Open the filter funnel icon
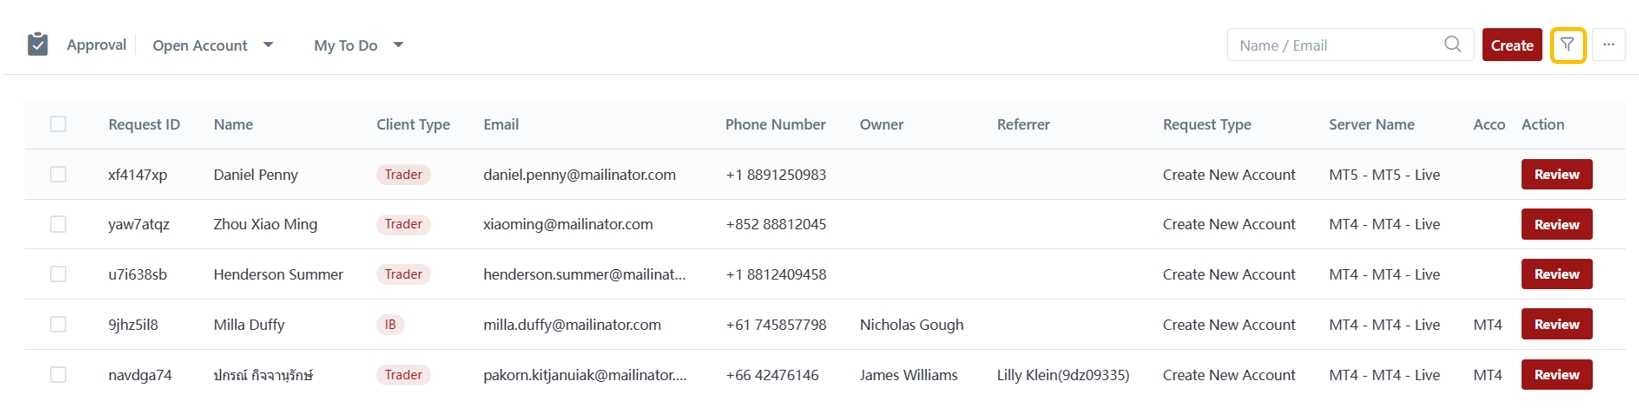This screenshot has height=409, width=1639. point(1567,45)
